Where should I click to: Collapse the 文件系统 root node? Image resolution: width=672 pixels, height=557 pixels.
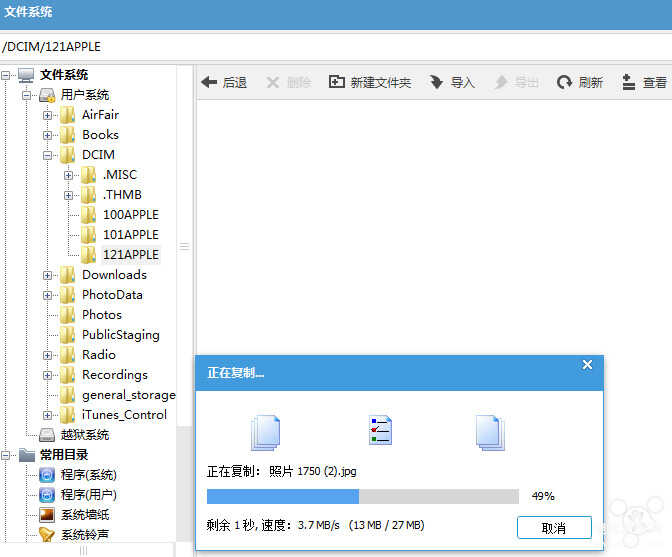point(5,75)
